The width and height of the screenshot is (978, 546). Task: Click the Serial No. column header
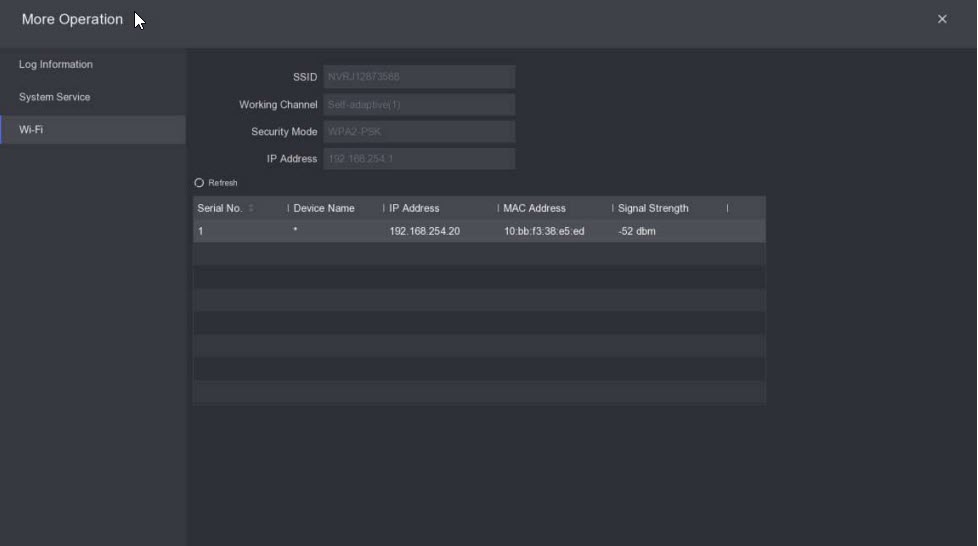tap(220, 208)
